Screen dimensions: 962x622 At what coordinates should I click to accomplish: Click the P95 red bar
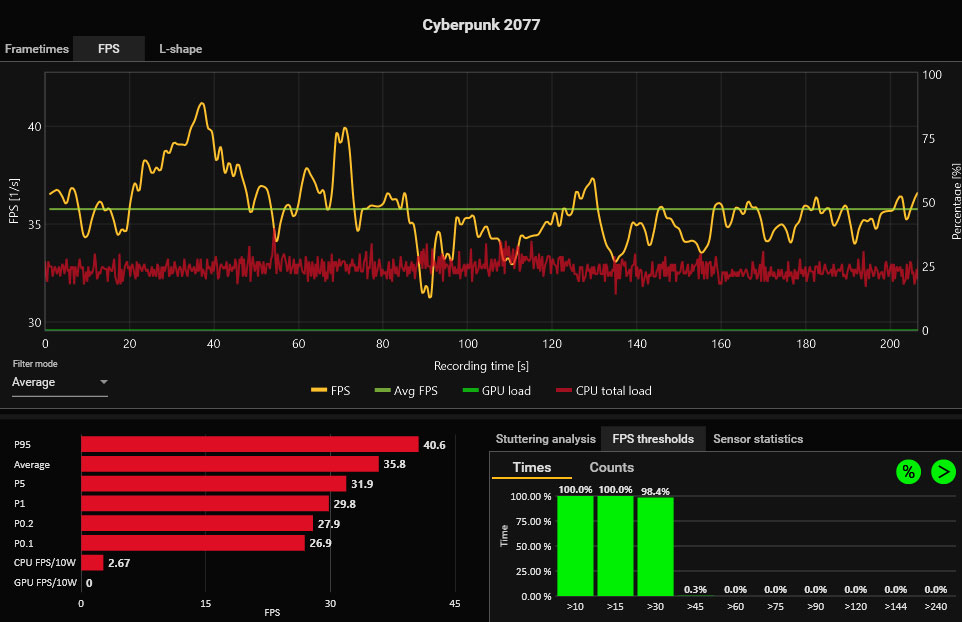tap(249, 444)
